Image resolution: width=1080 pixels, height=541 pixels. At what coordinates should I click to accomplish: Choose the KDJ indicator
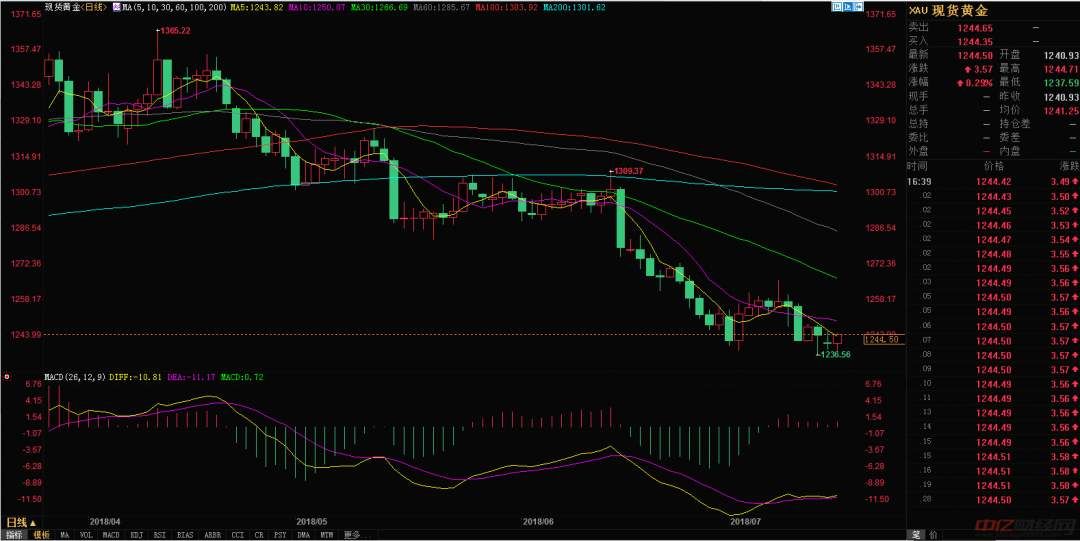136,535
